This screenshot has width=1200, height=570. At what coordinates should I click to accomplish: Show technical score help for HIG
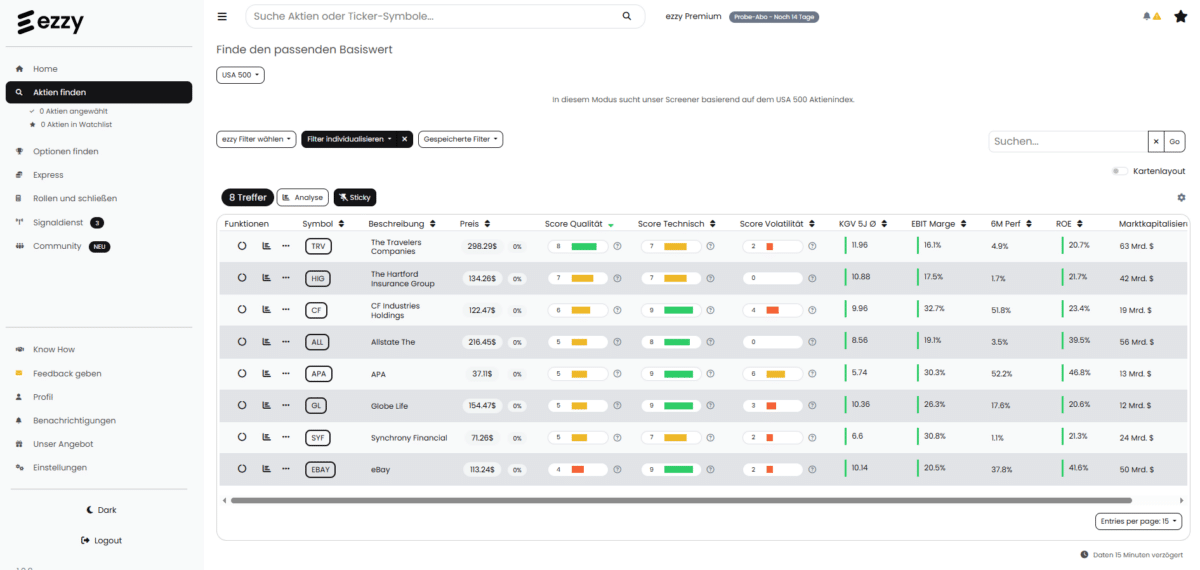[x=711, y=278]
